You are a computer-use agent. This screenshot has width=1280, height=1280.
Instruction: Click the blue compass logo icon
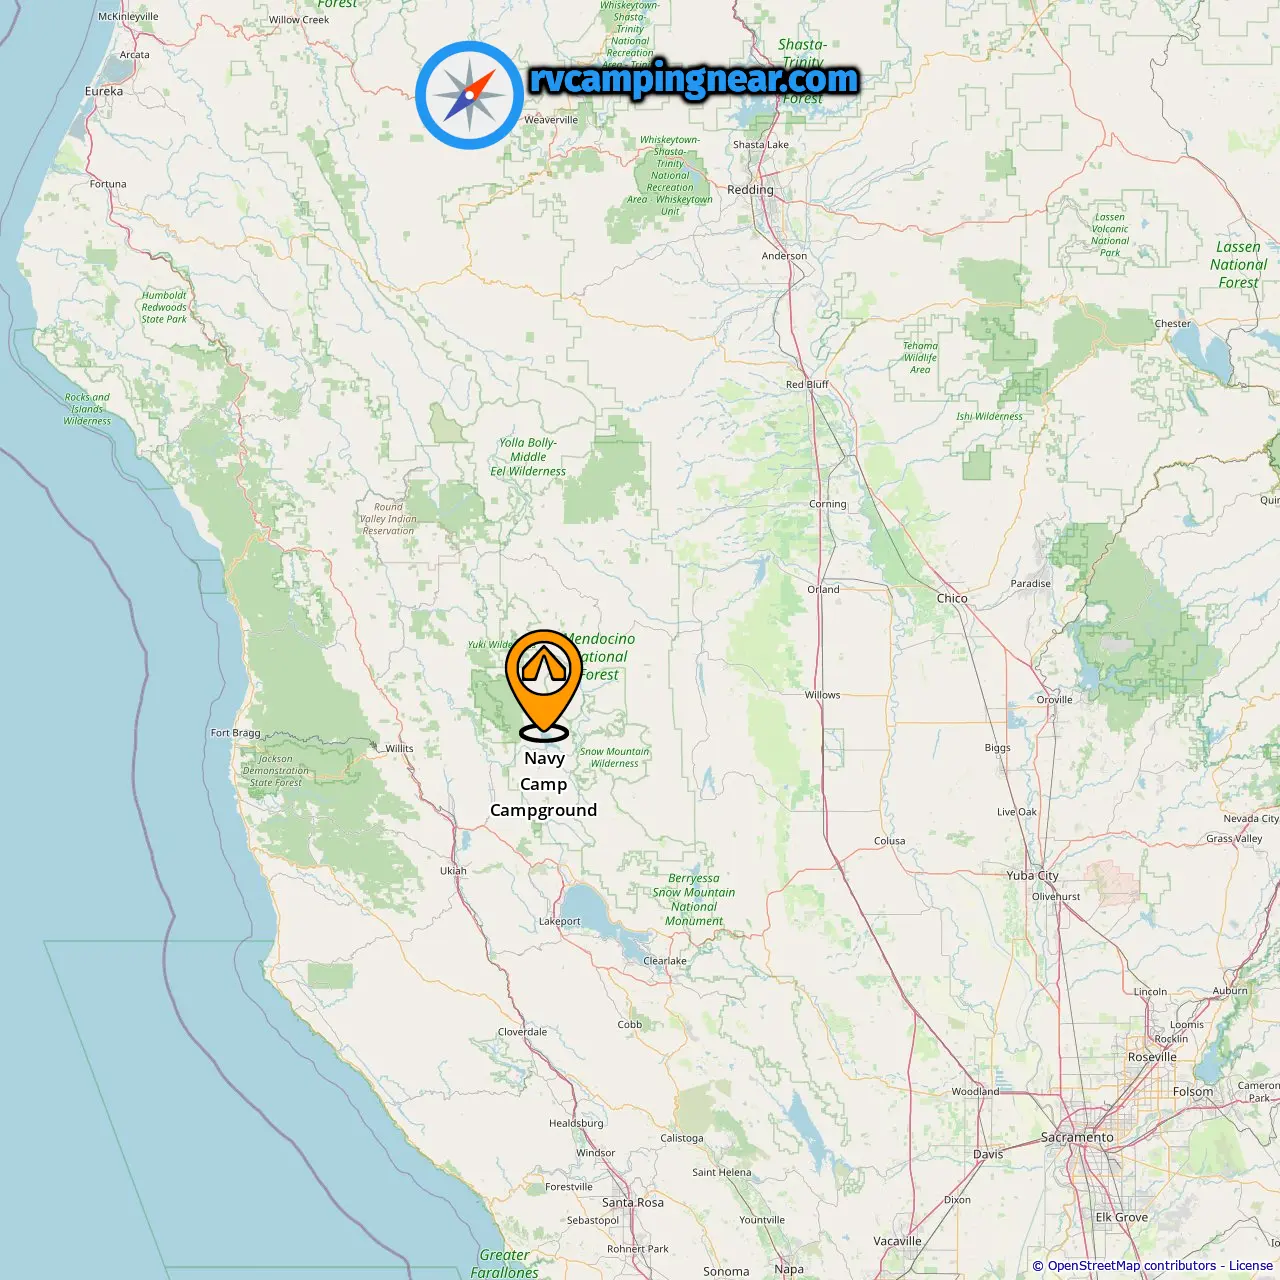[x=469, y=95]
